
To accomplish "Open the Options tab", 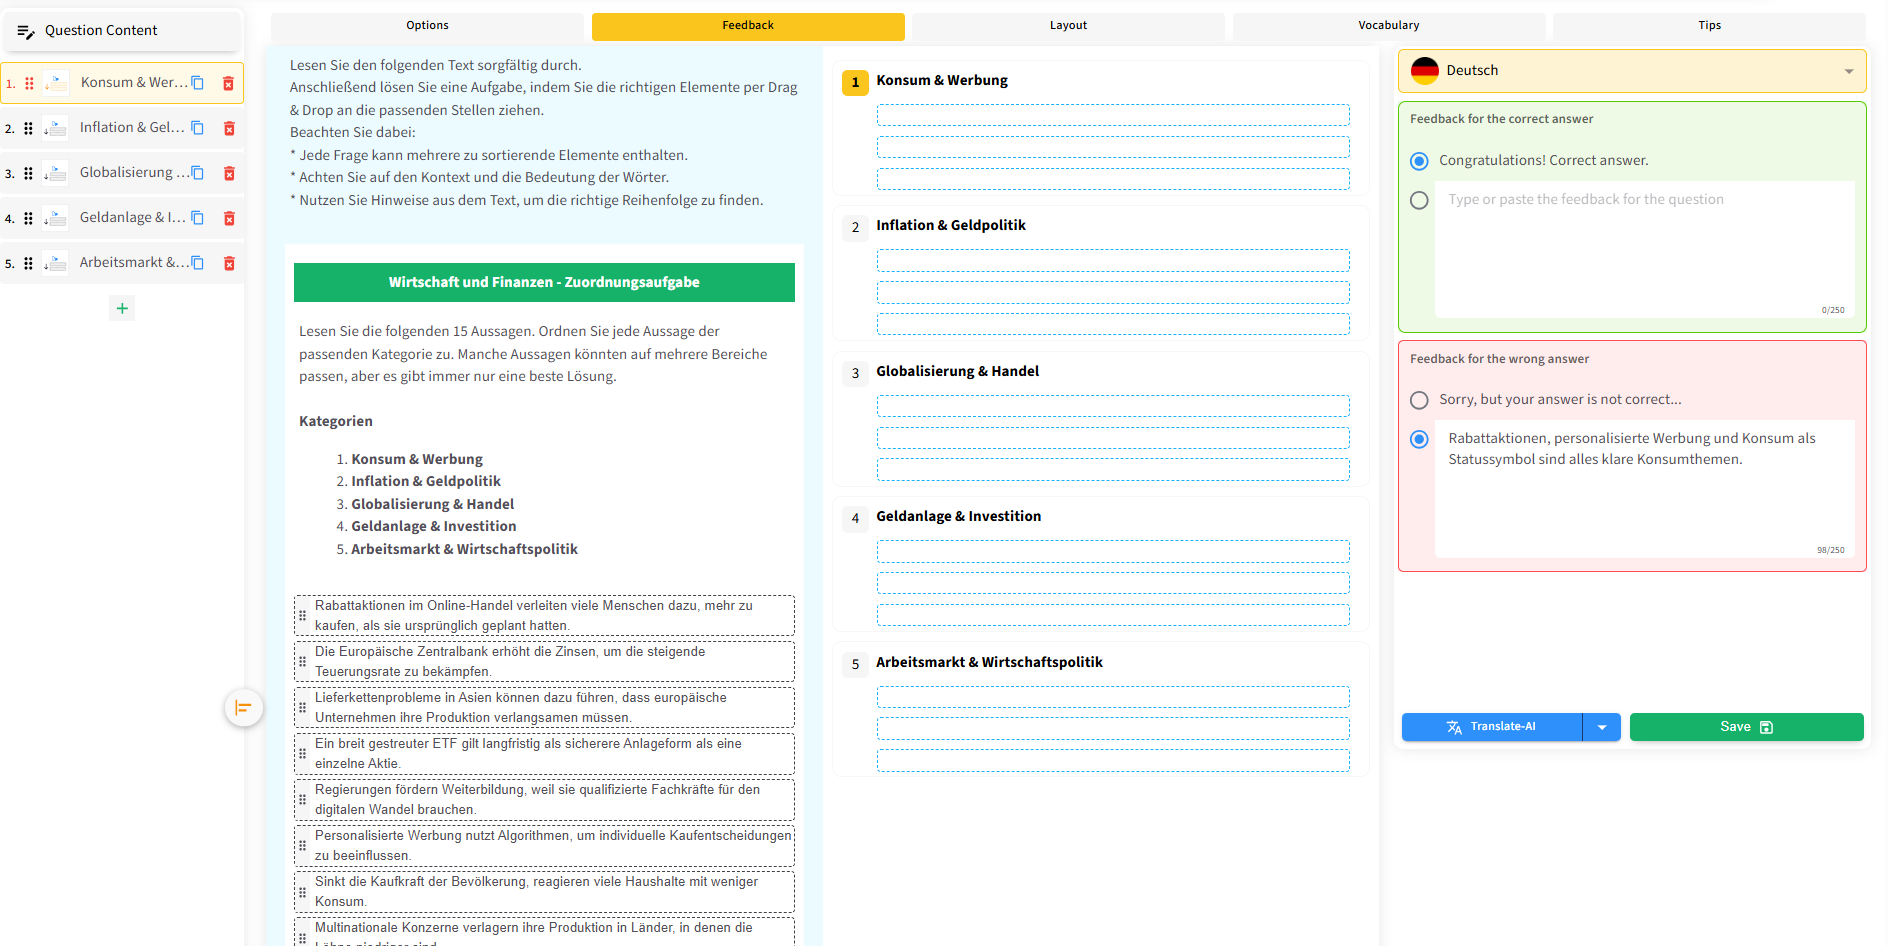I will (x=427, y=26).
